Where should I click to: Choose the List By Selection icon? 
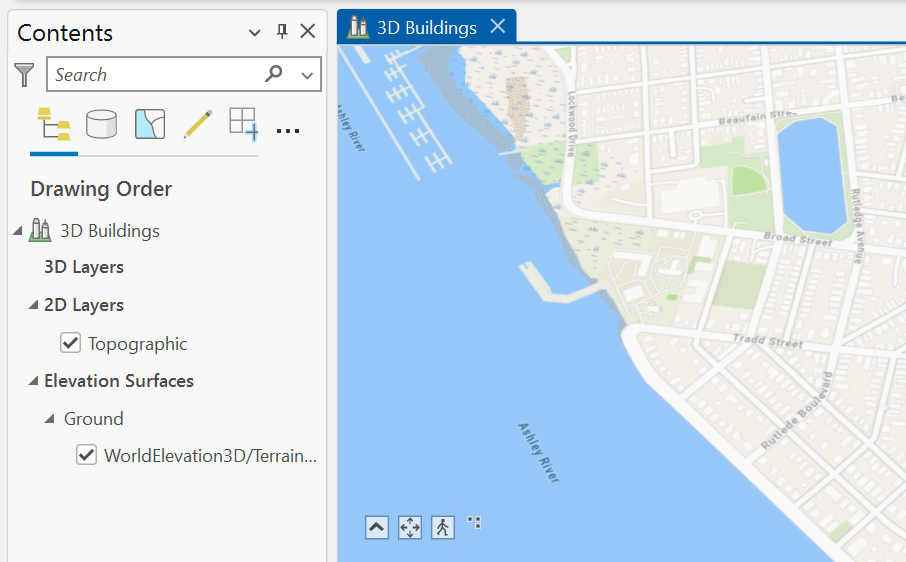pos(150,124)
